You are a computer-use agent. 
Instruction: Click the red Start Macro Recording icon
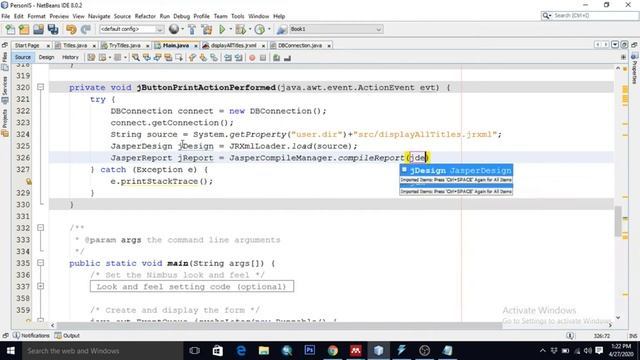252,58
